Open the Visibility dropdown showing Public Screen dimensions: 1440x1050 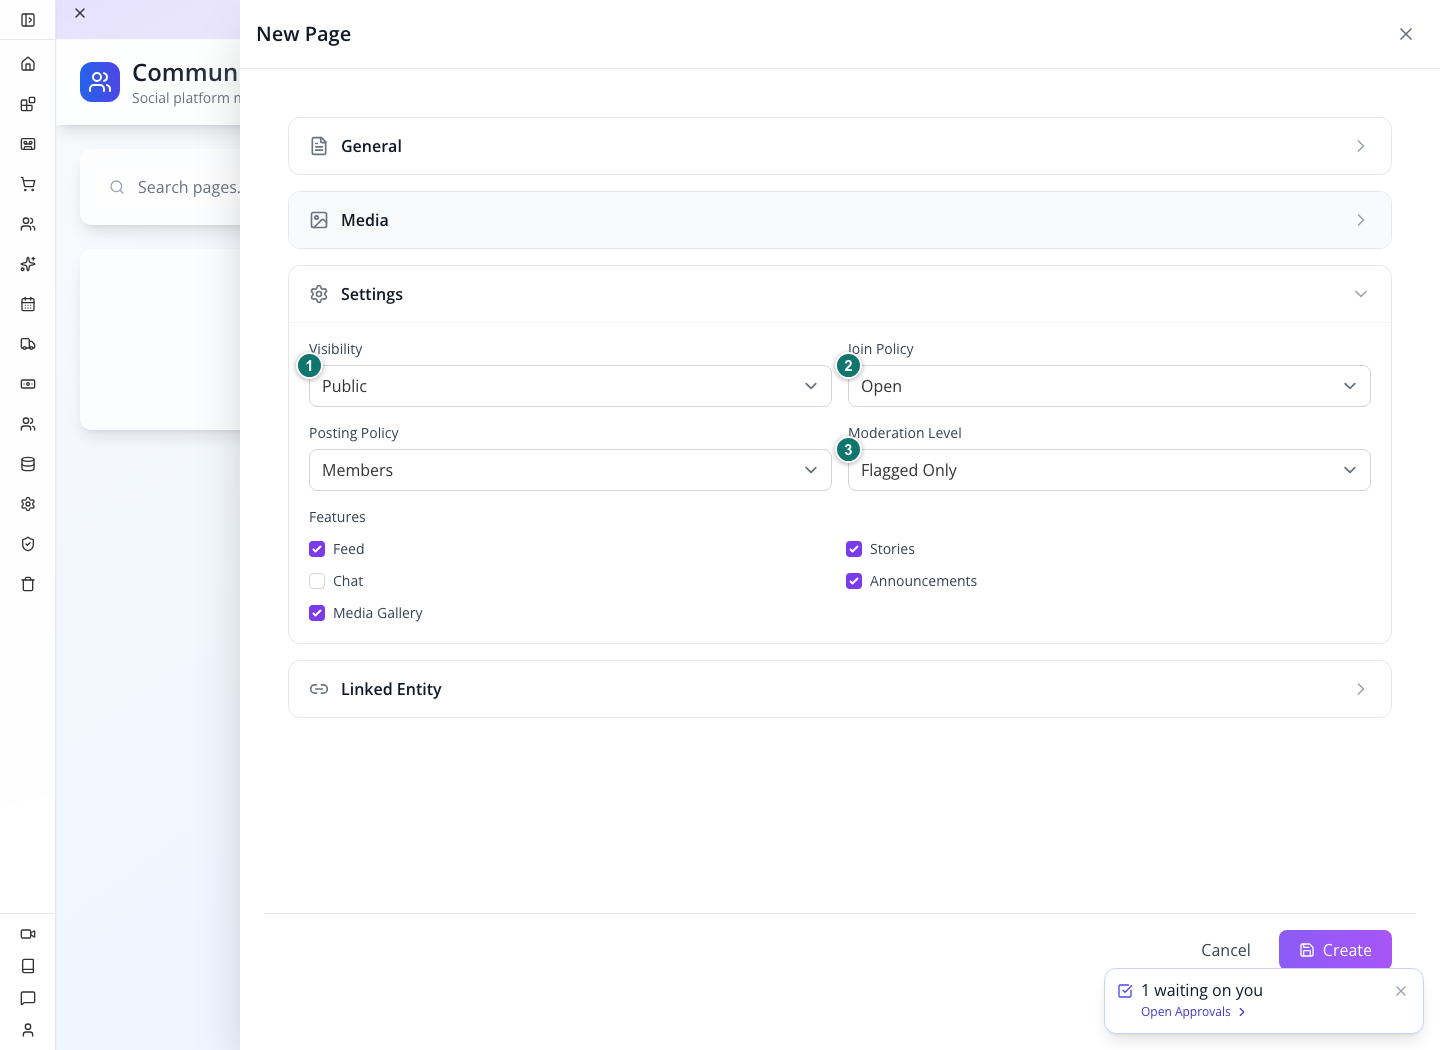[570, 386]
